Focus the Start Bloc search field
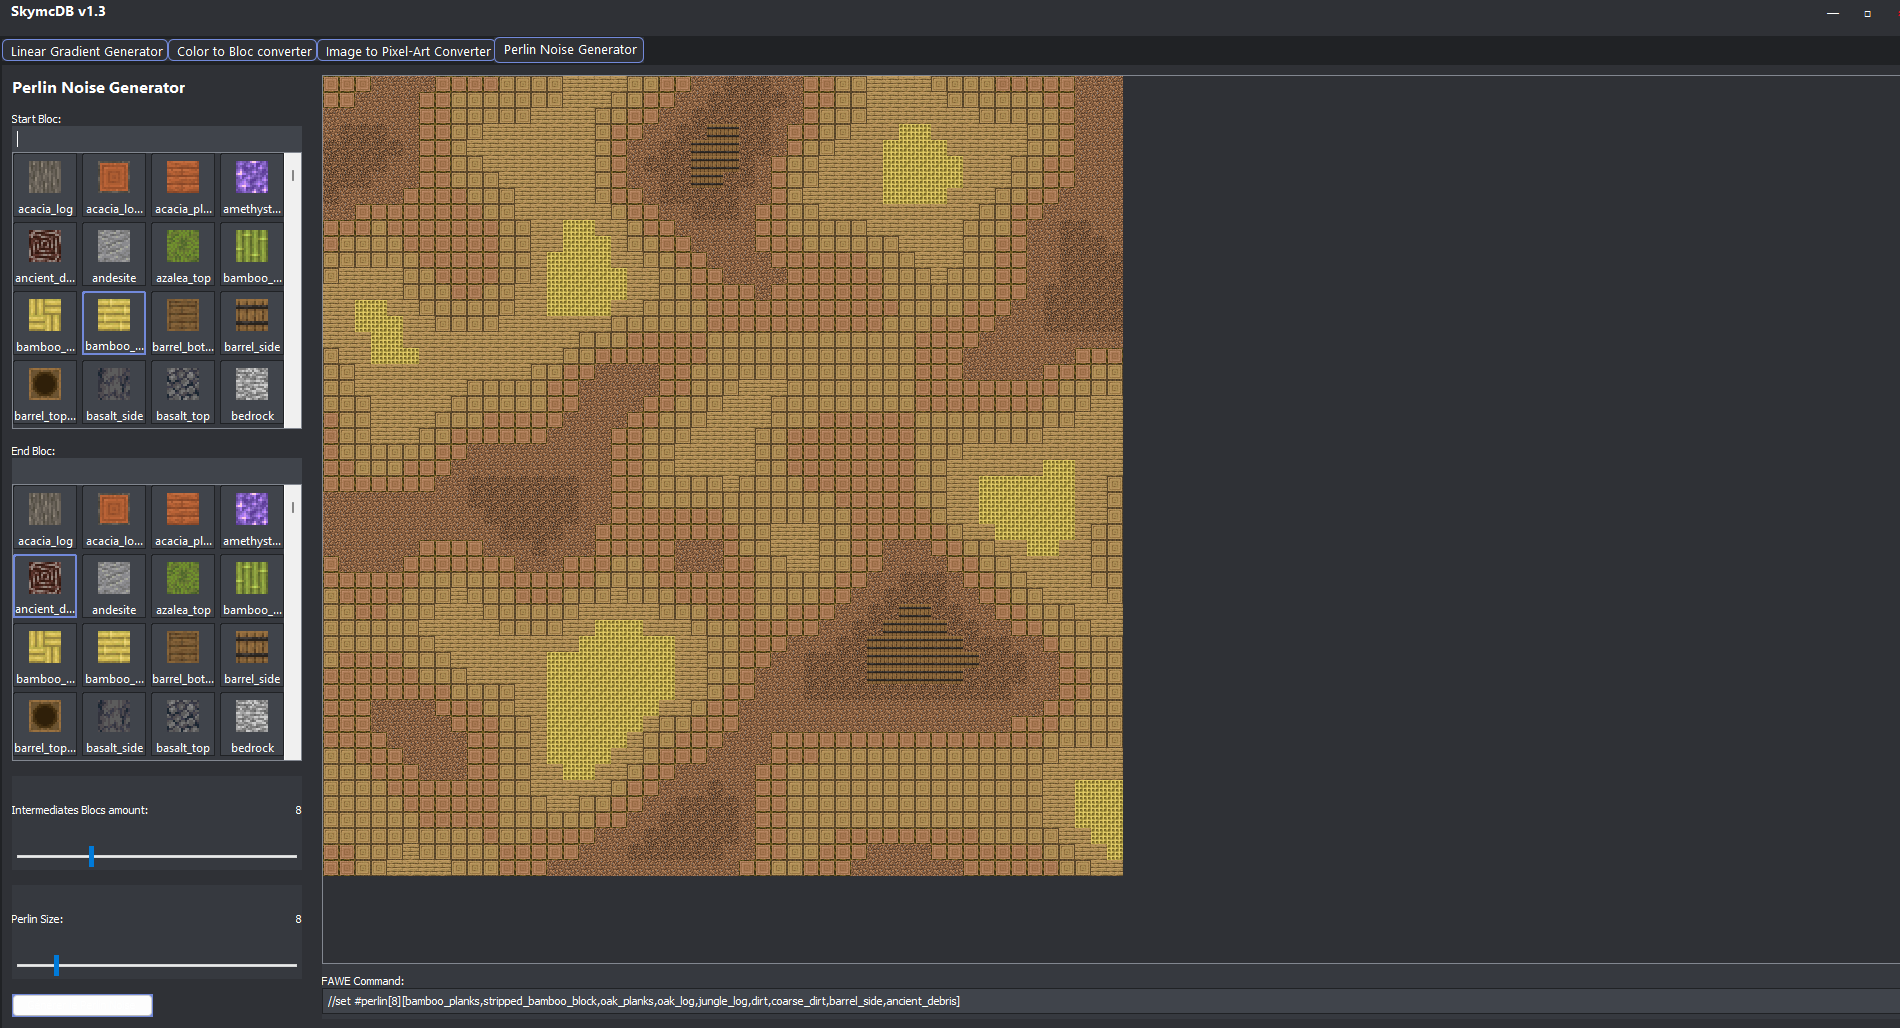This screenshot has width=1900, height=1028. tap(156, 139)
